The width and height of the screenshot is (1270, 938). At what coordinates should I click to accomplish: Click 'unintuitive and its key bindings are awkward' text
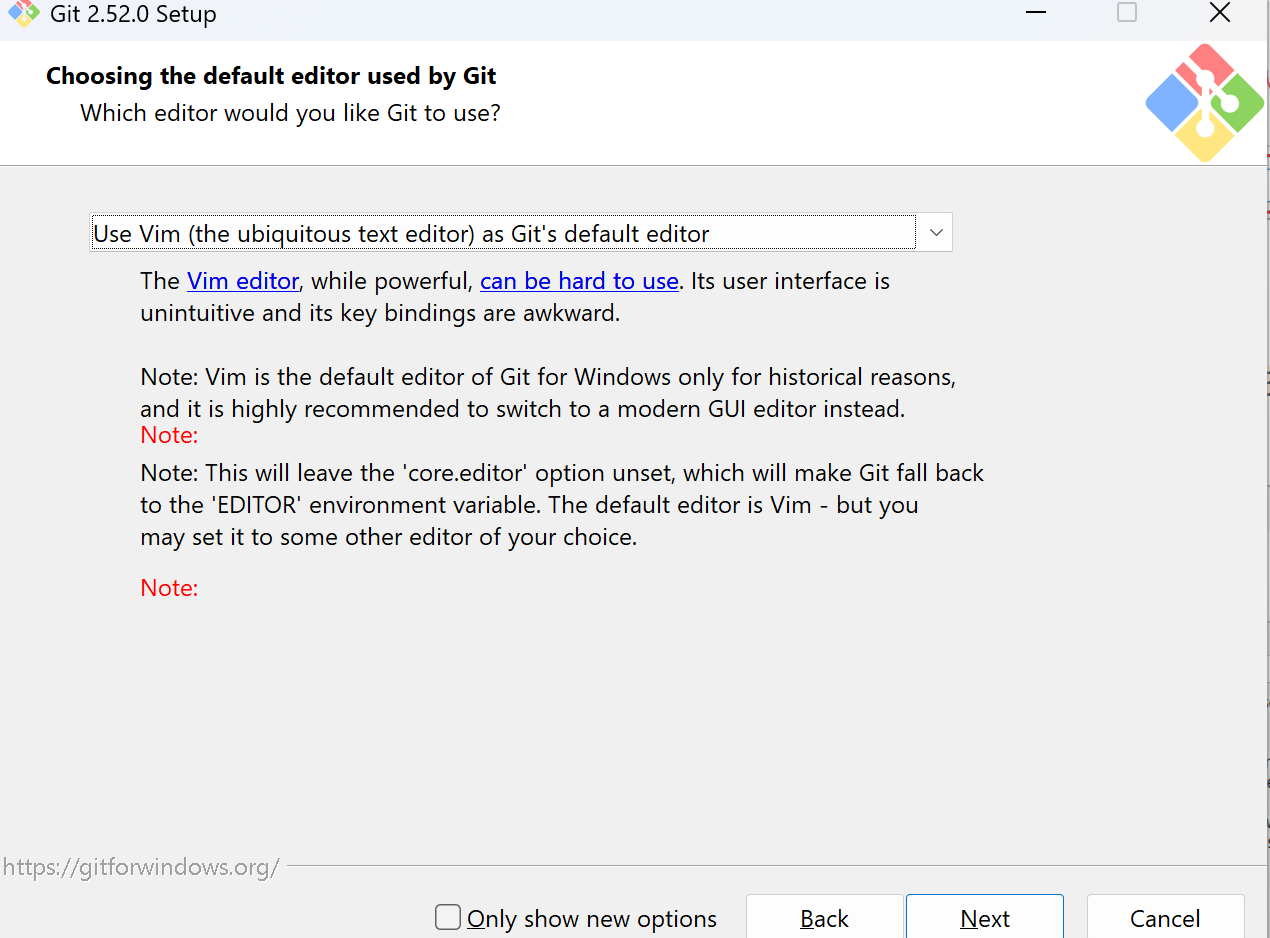point(380,313)
